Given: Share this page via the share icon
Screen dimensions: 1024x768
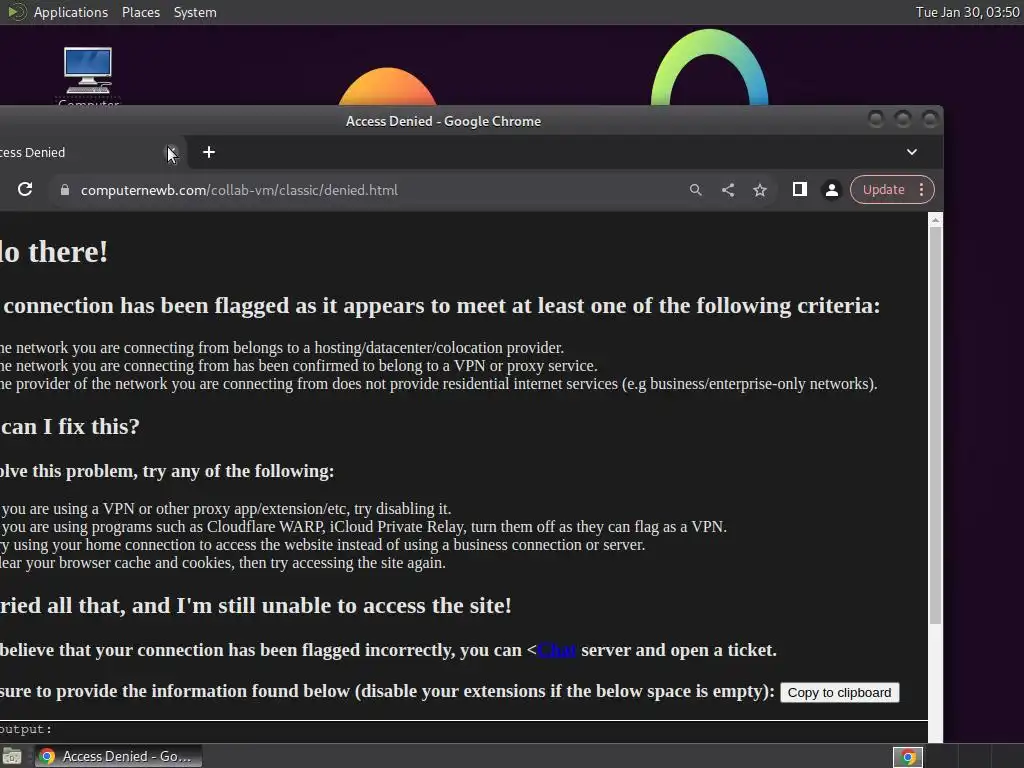Looking at the screenshot, I should tap(728, 189).
